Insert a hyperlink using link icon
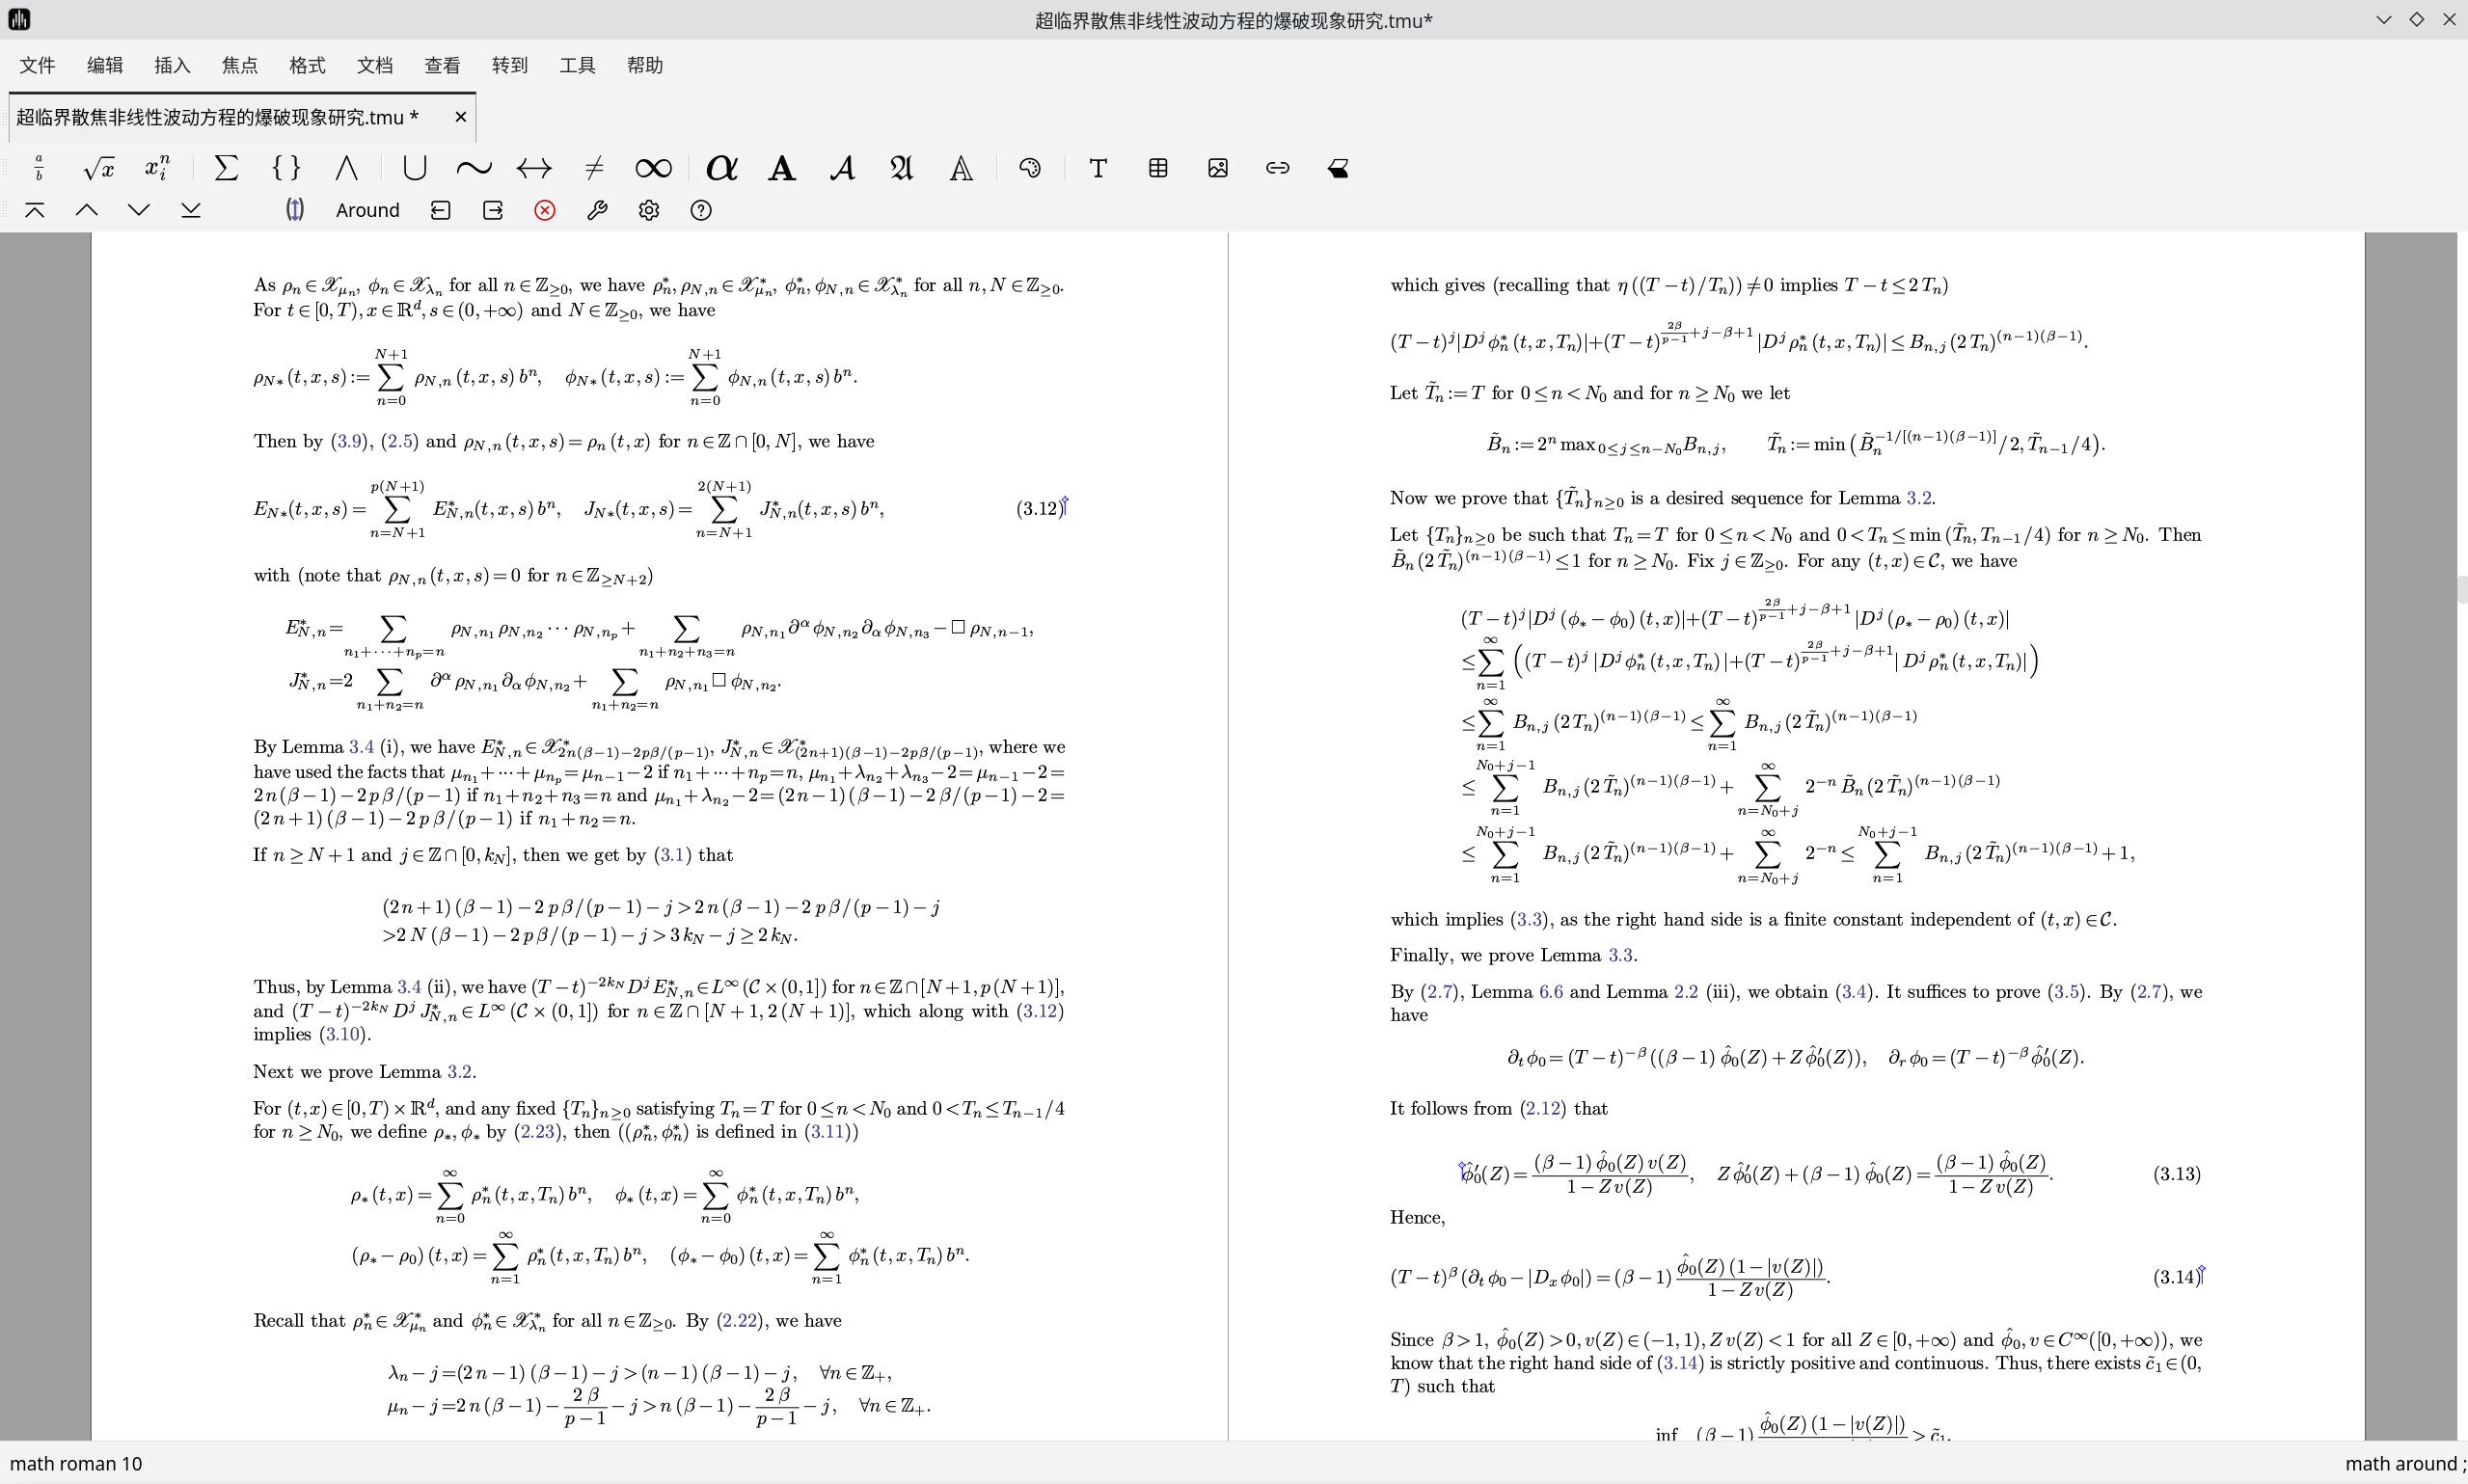2468x1484 pixels. tap(1277, 168)
